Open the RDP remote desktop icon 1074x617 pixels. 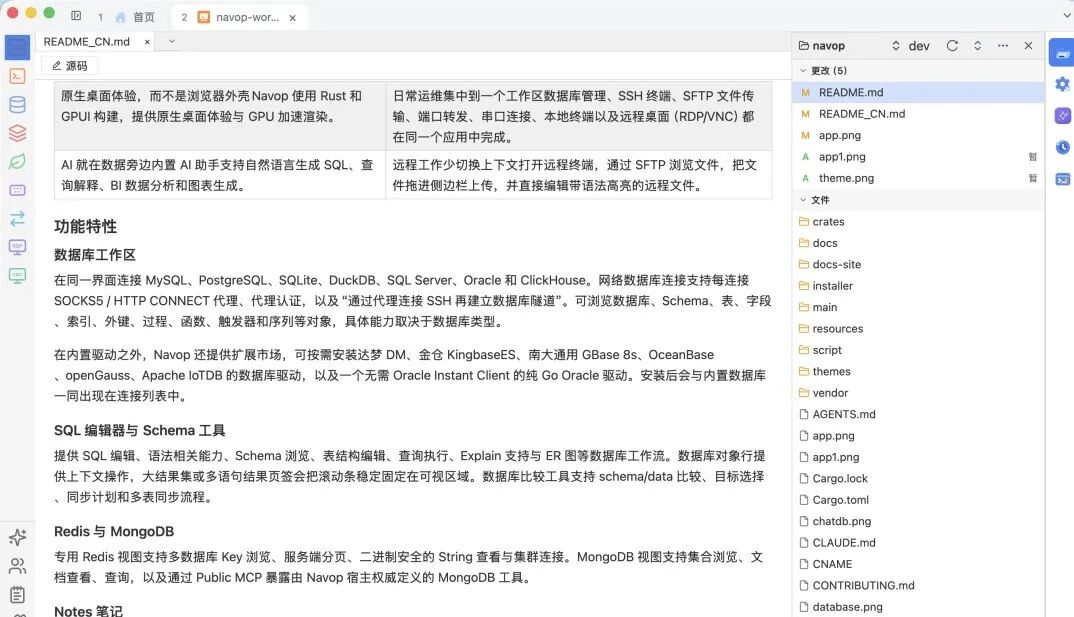tap(17, 247)
